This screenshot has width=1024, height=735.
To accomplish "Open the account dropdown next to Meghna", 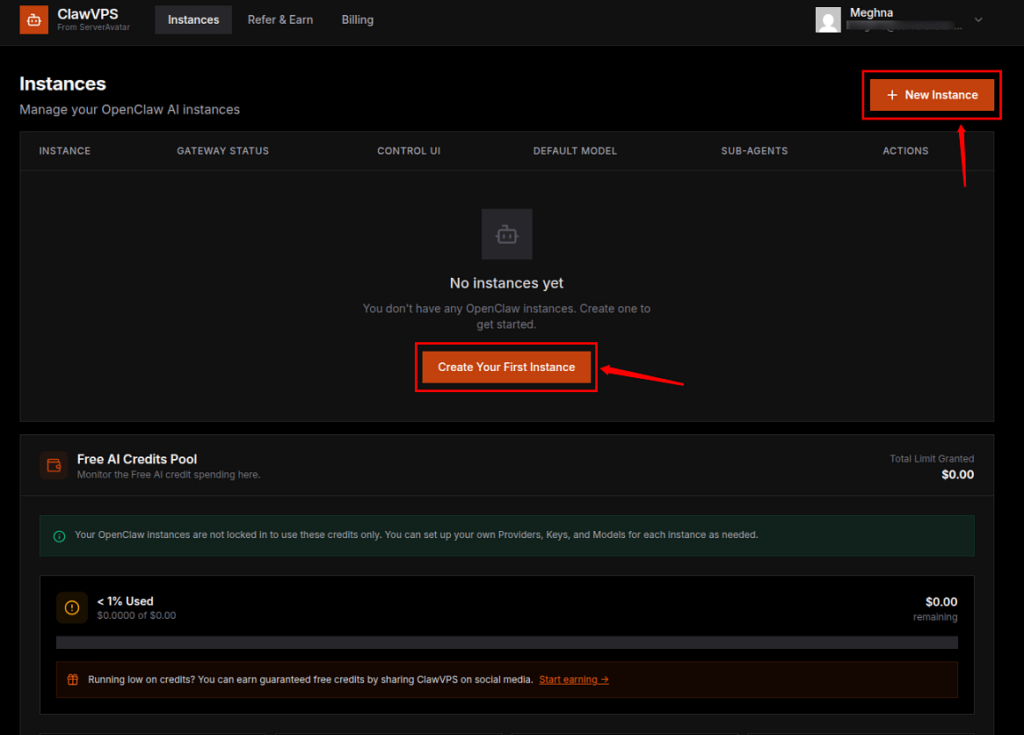I will pyautogui.click(x=977, y=19).
